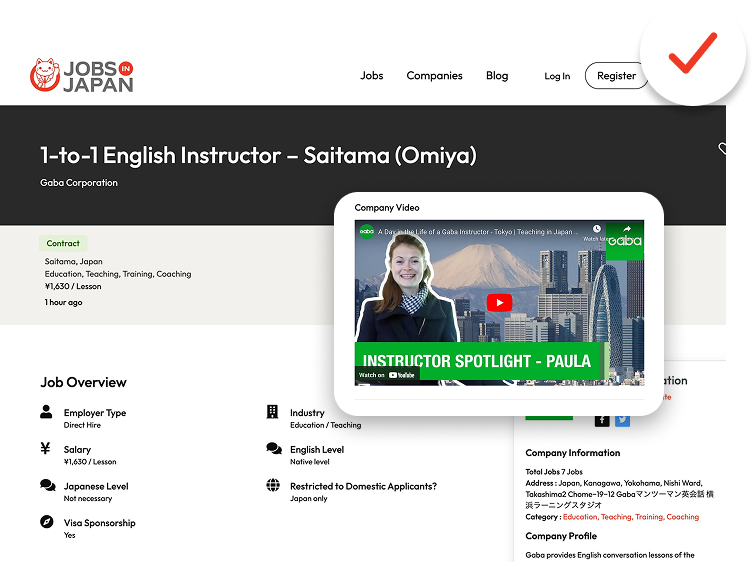The height and width of the screenshot is (562, 754).
Task: Share the job on Facebook
Action: point(602,420)
